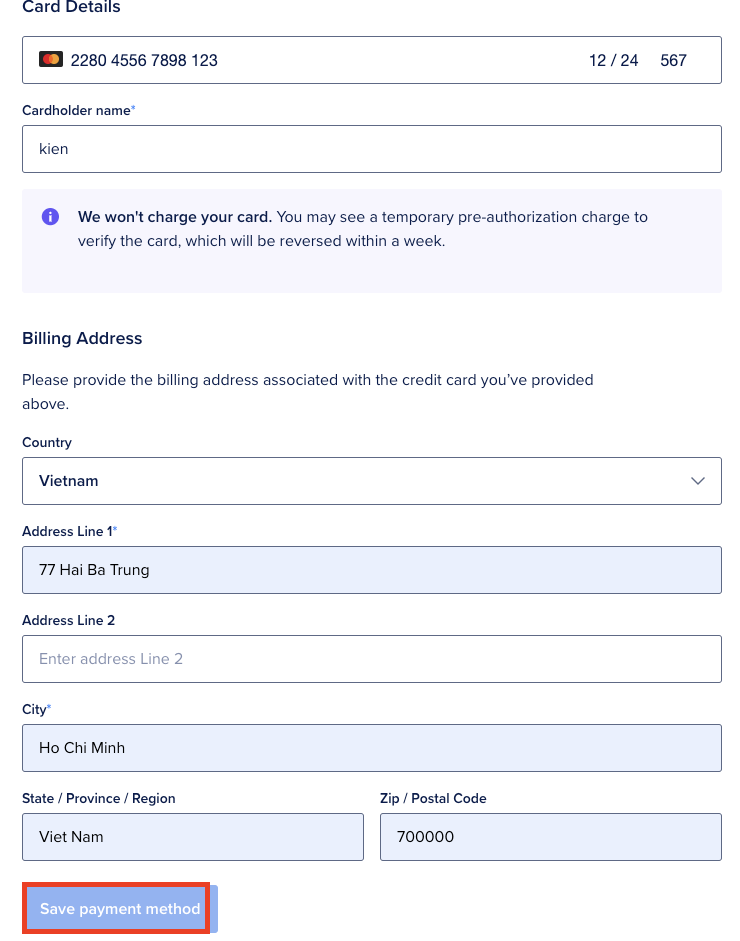The width and height of the screenshot is (740, 941).
Task: Click the State / Province / Region label
Action: pyautogui.click(x=98, y=799)
